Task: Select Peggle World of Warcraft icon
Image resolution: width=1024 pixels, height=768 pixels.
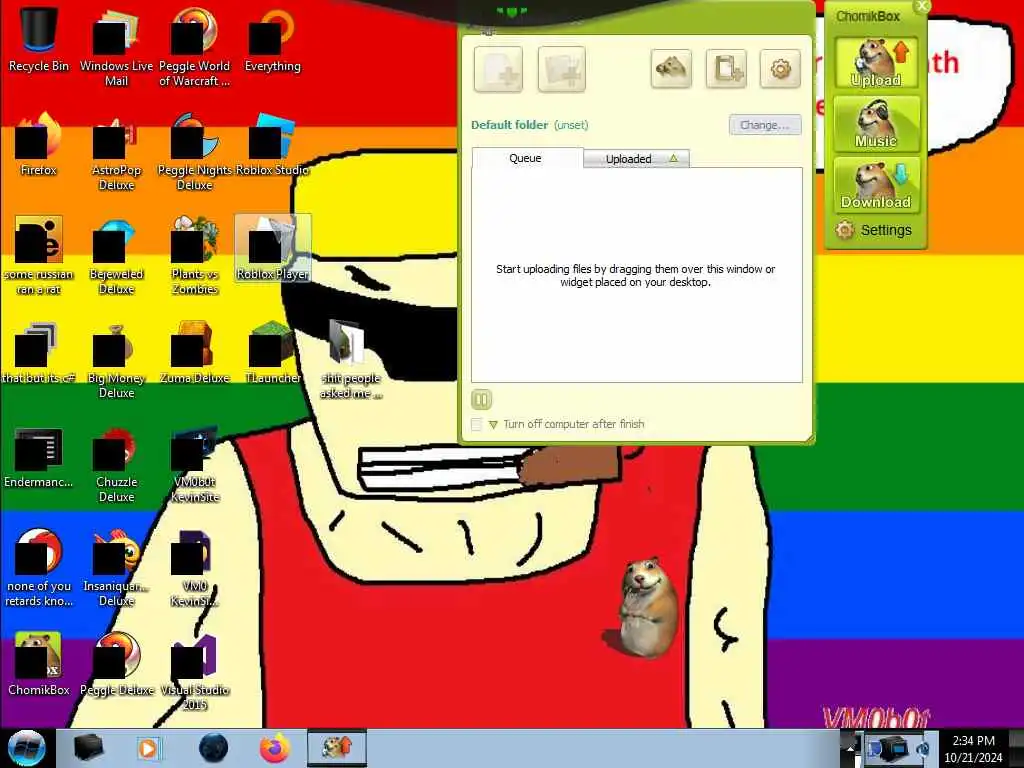Action: [x=195, y=47]
